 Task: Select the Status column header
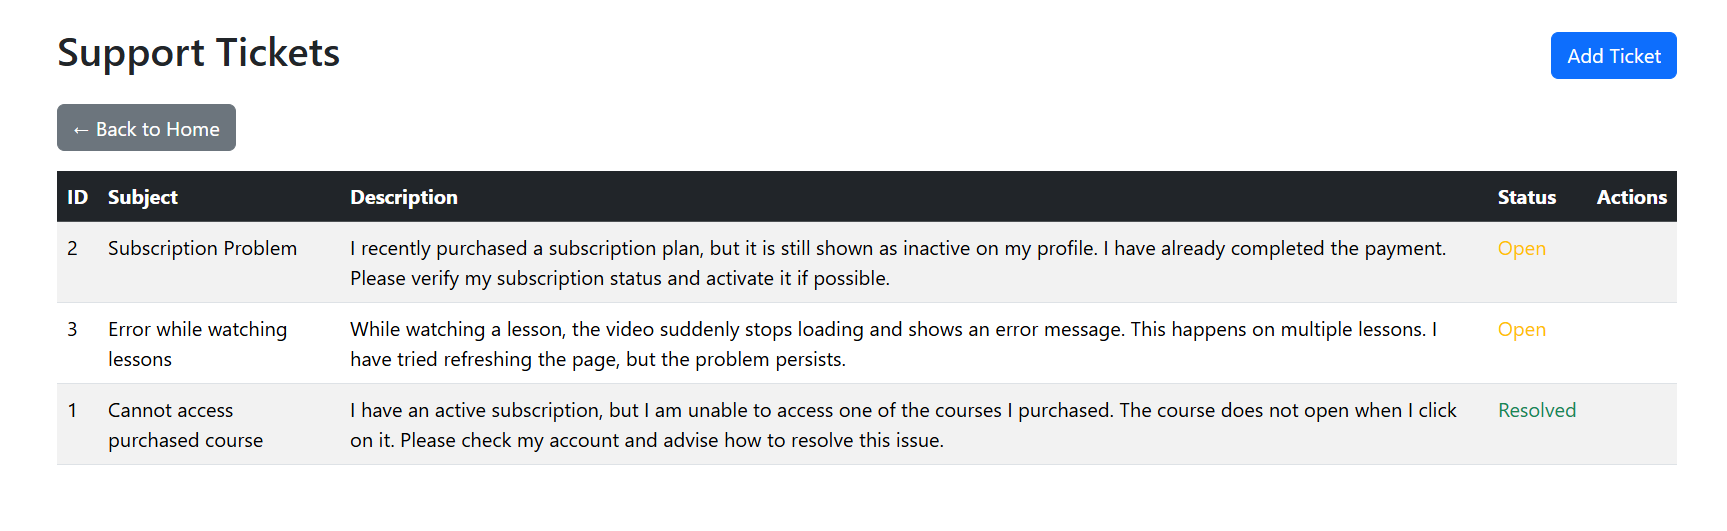[x=1526, y=197]
